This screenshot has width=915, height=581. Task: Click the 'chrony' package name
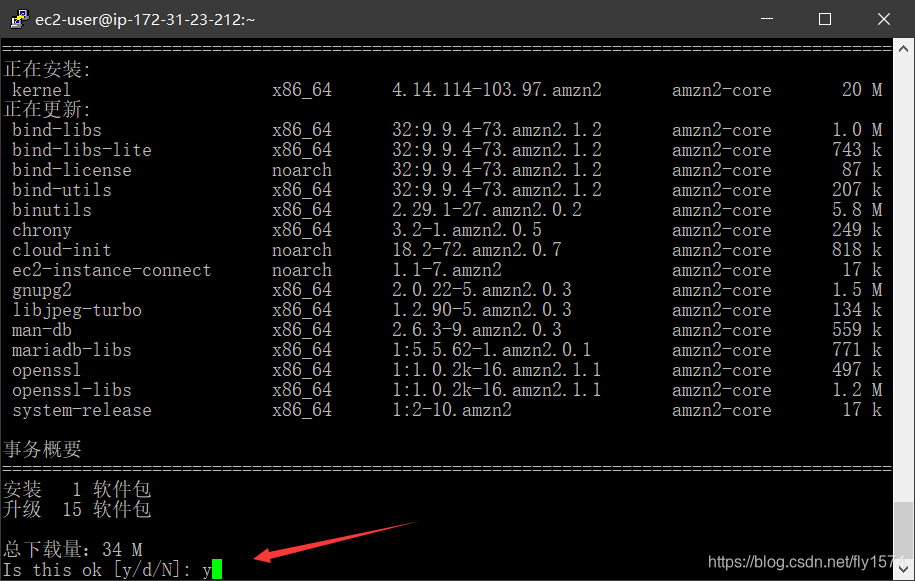pos(41,230)
